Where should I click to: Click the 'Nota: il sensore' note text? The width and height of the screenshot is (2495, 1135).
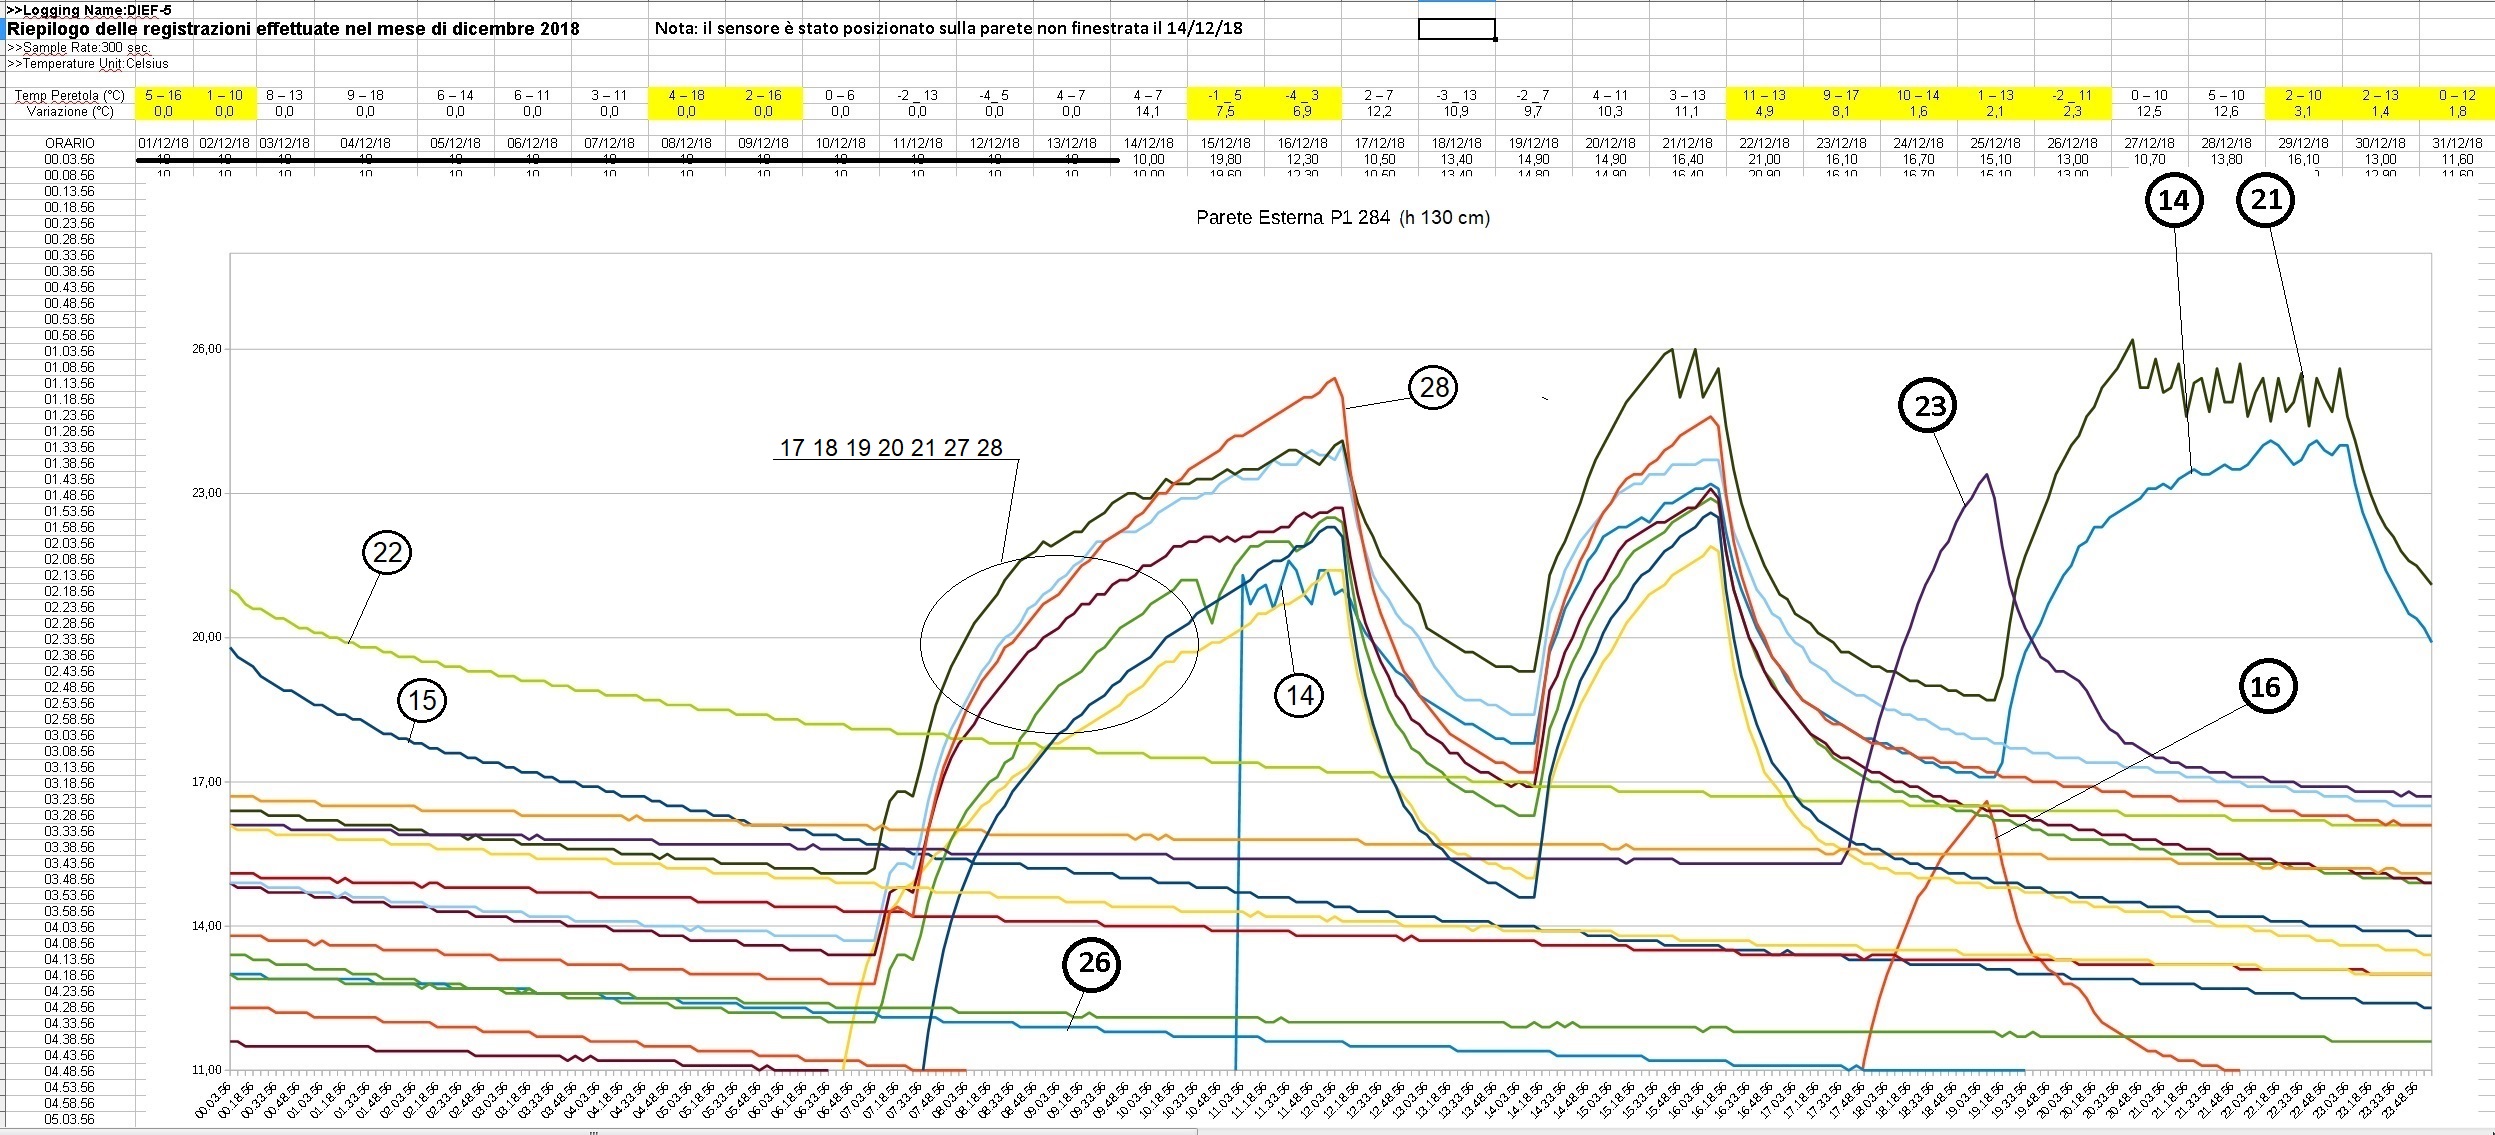948,28
